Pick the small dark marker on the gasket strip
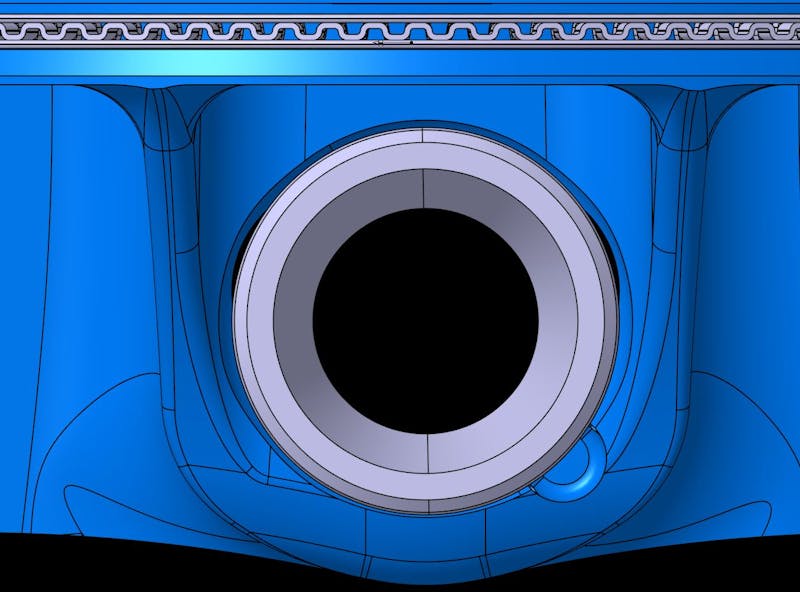Image resolution: width=800 pixels, height=592 pixels. coord(410,43)
